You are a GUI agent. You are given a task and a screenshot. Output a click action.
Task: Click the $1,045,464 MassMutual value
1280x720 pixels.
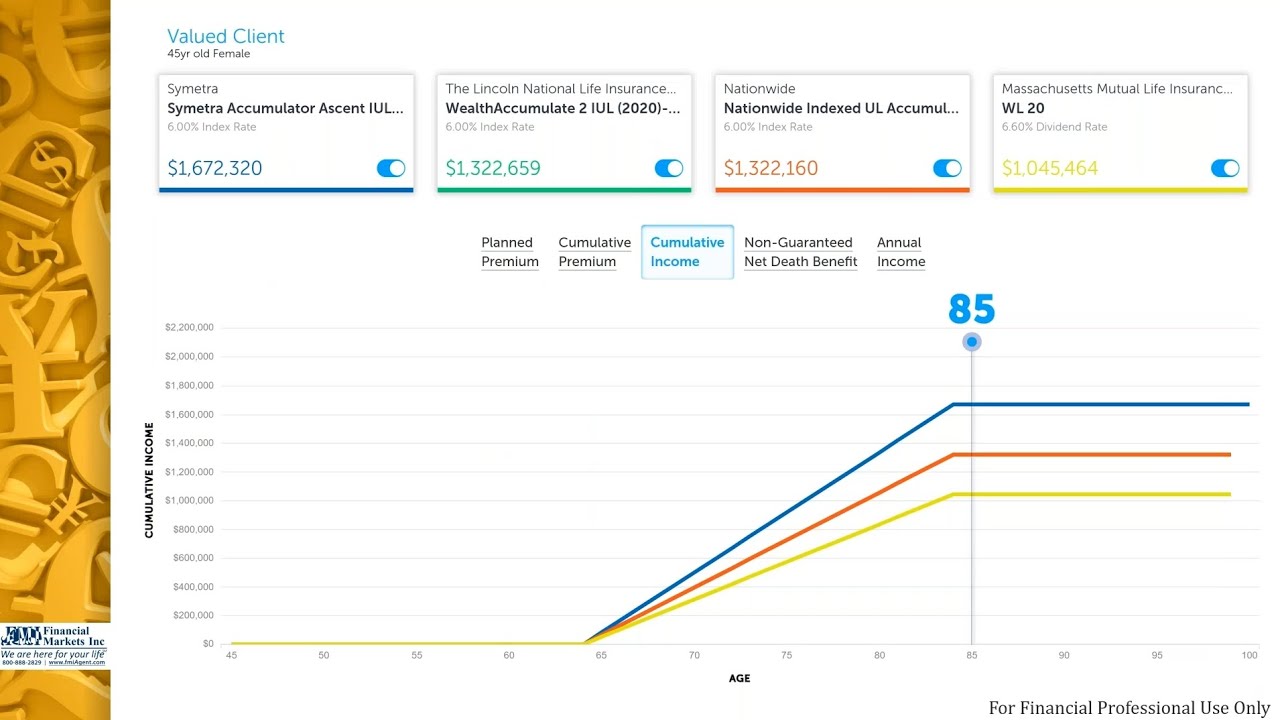[x=1050, y=168]
